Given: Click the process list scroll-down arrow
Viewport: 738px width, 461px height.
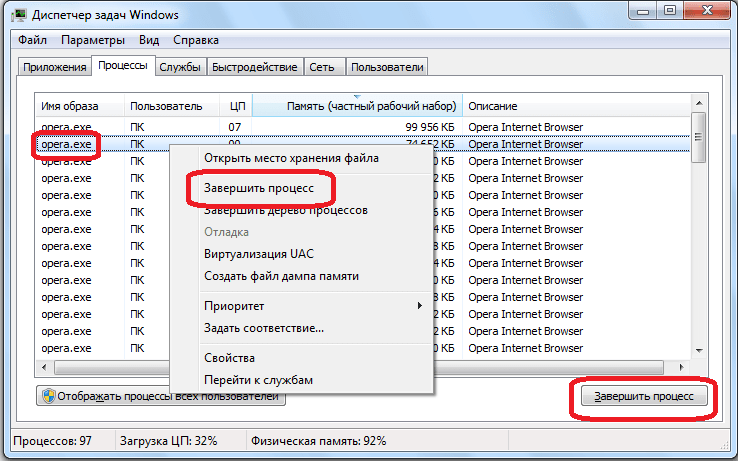Looking at the screenshot, I should 699,351.
